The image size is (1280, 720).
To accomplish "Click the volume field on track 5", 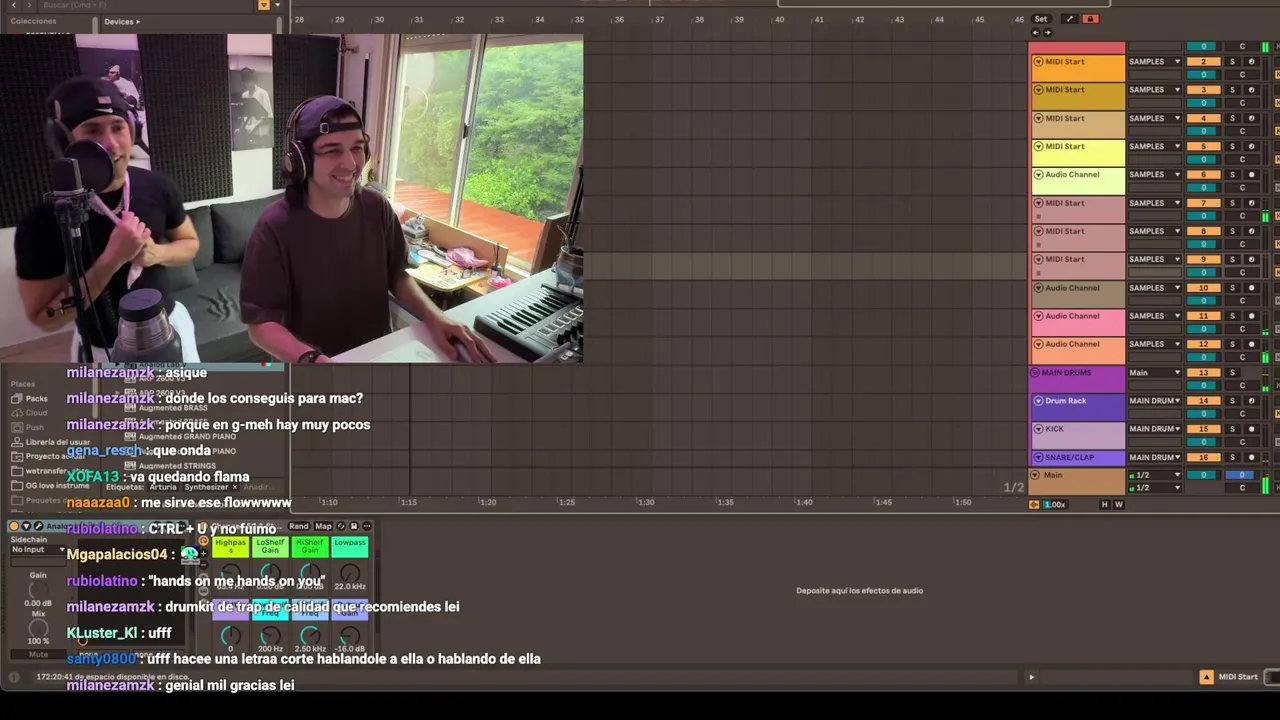I will tap(1203, 159).
